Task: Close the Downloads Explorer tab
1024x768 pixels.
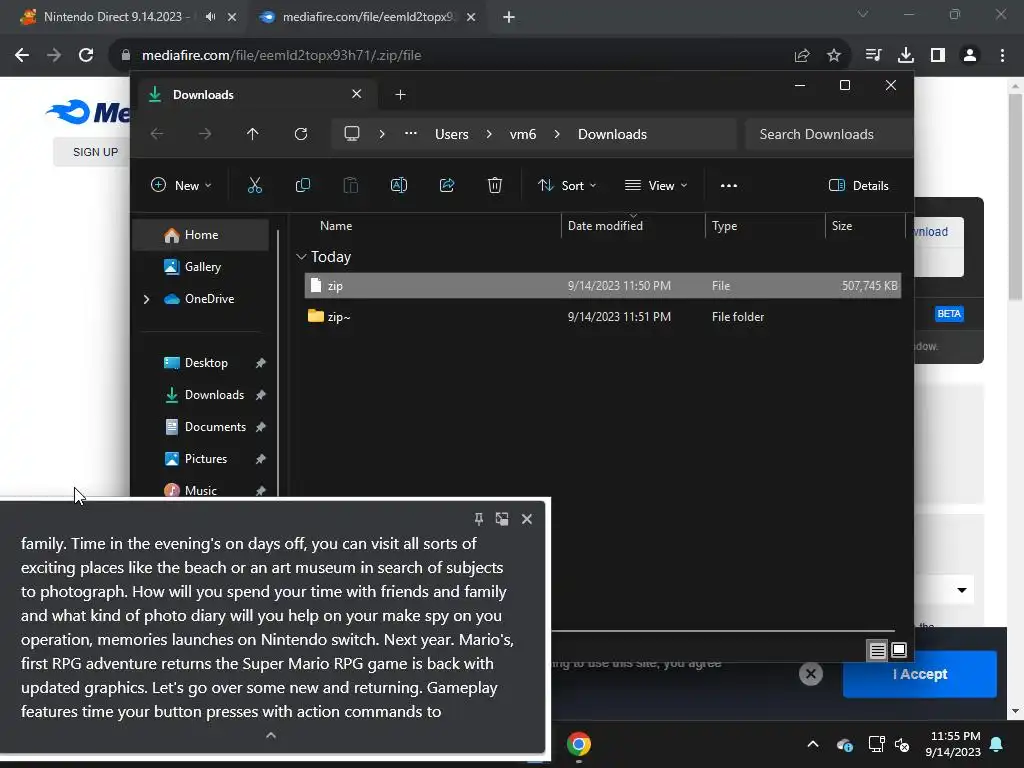Action: (x=357, y=94)
